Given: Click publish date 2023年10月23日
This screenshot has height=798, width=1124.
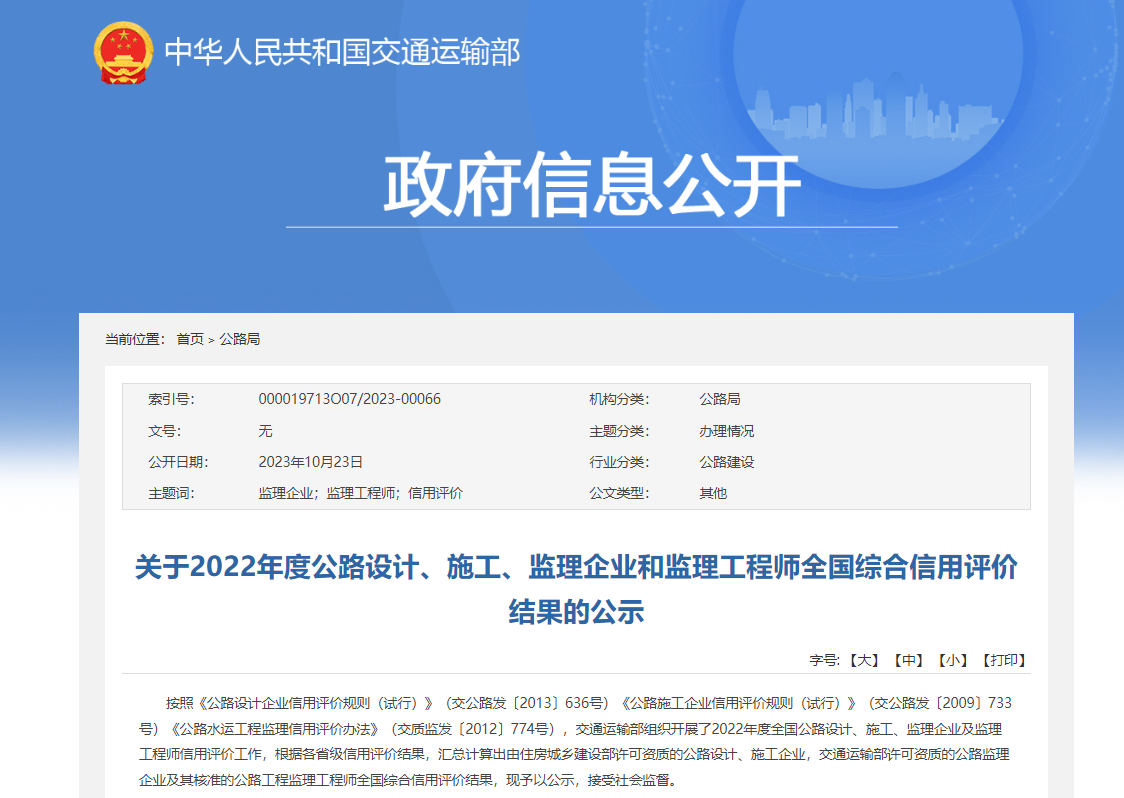Looking at the screenshot, I should [310, 462].
